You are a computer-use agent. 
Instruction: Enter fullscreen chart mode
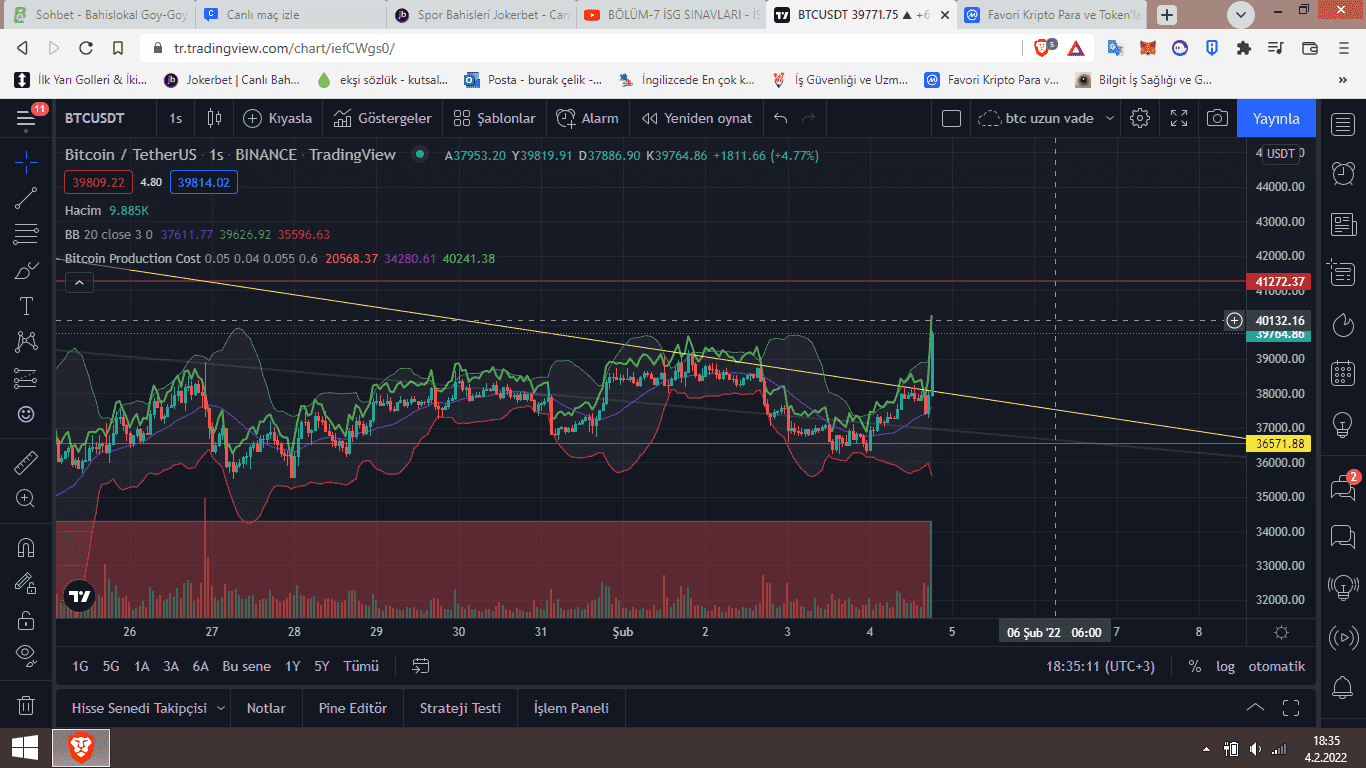[1179, 118]
